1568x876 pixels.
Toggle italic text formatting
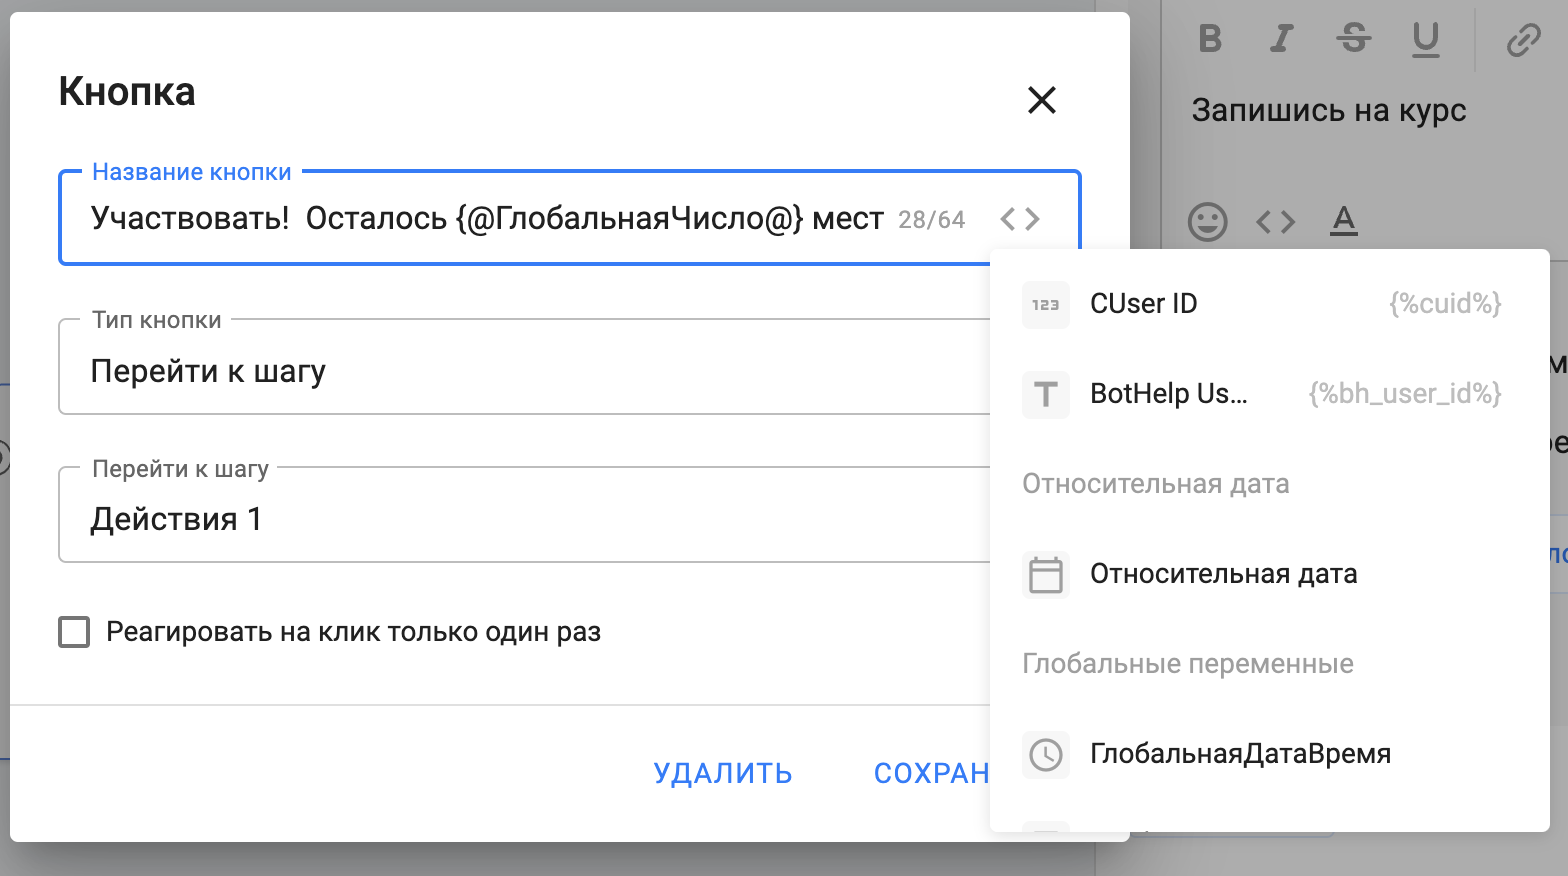coord(1281,39)
